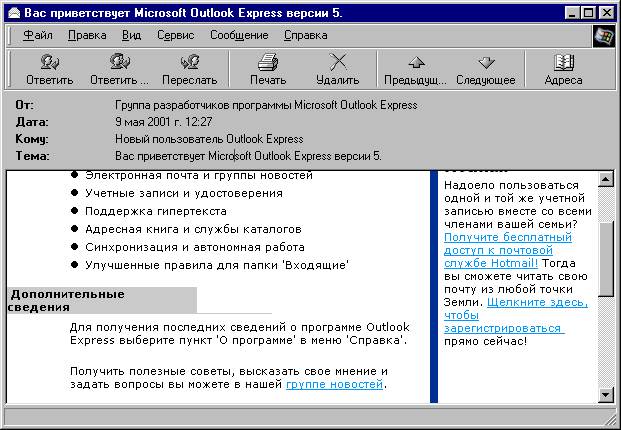Screen dimensions: 621x430
Task: Click the subject line text in Тема field
Action: click(248, 156)
